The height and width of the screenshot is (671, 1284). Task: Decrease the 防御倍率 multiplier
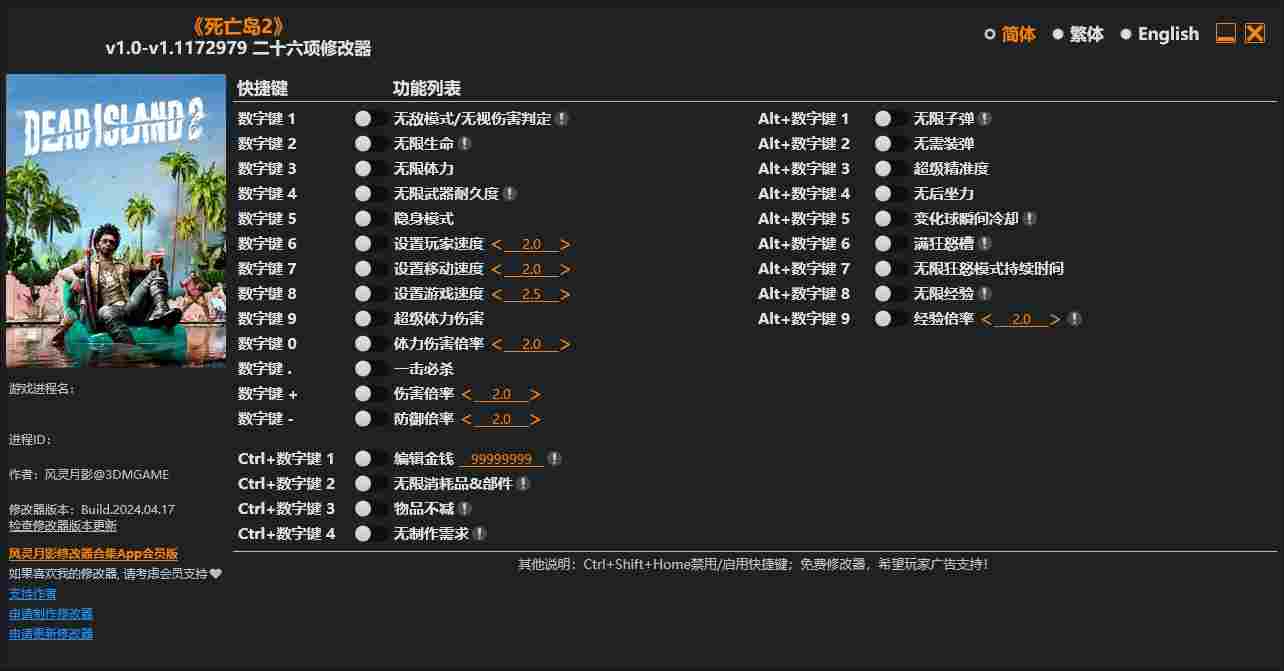coord(466,419)
